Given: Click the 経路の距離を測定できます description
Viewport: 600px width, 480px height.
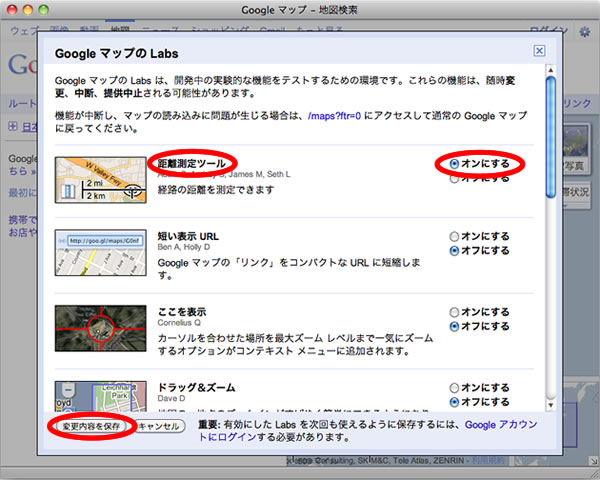Looking at the screenshot, I should tap(216, 190).
